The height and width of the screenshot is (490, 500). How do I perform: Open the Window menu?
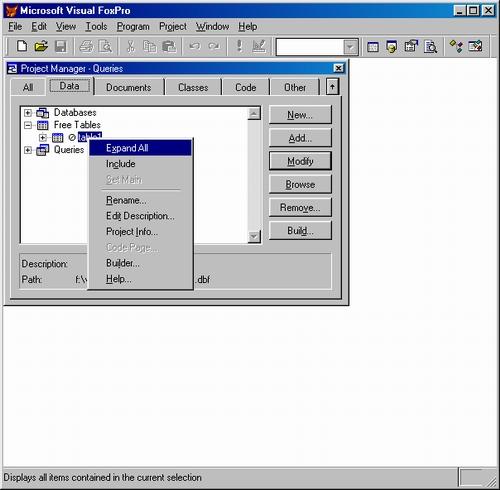[x=212, y=27]
